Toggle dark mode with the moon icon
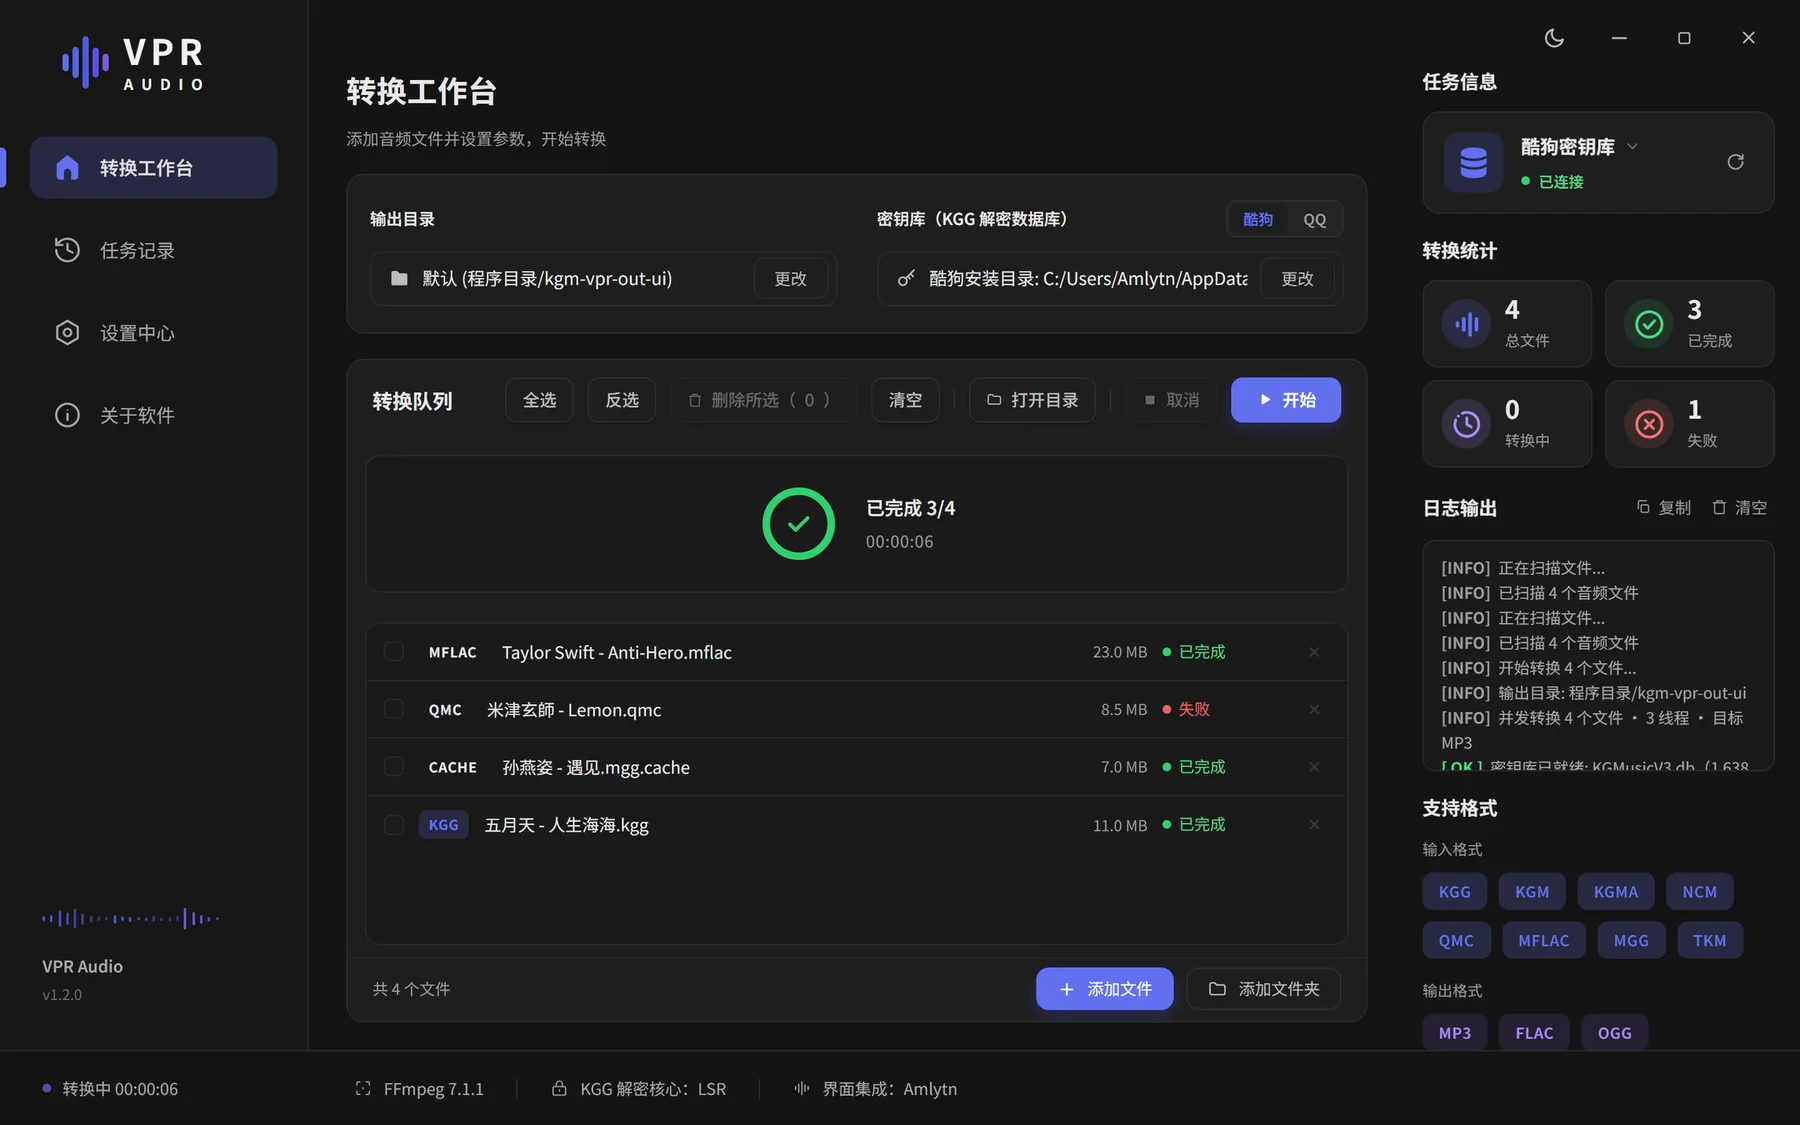The image size is (1800, 1125). 1554,38
